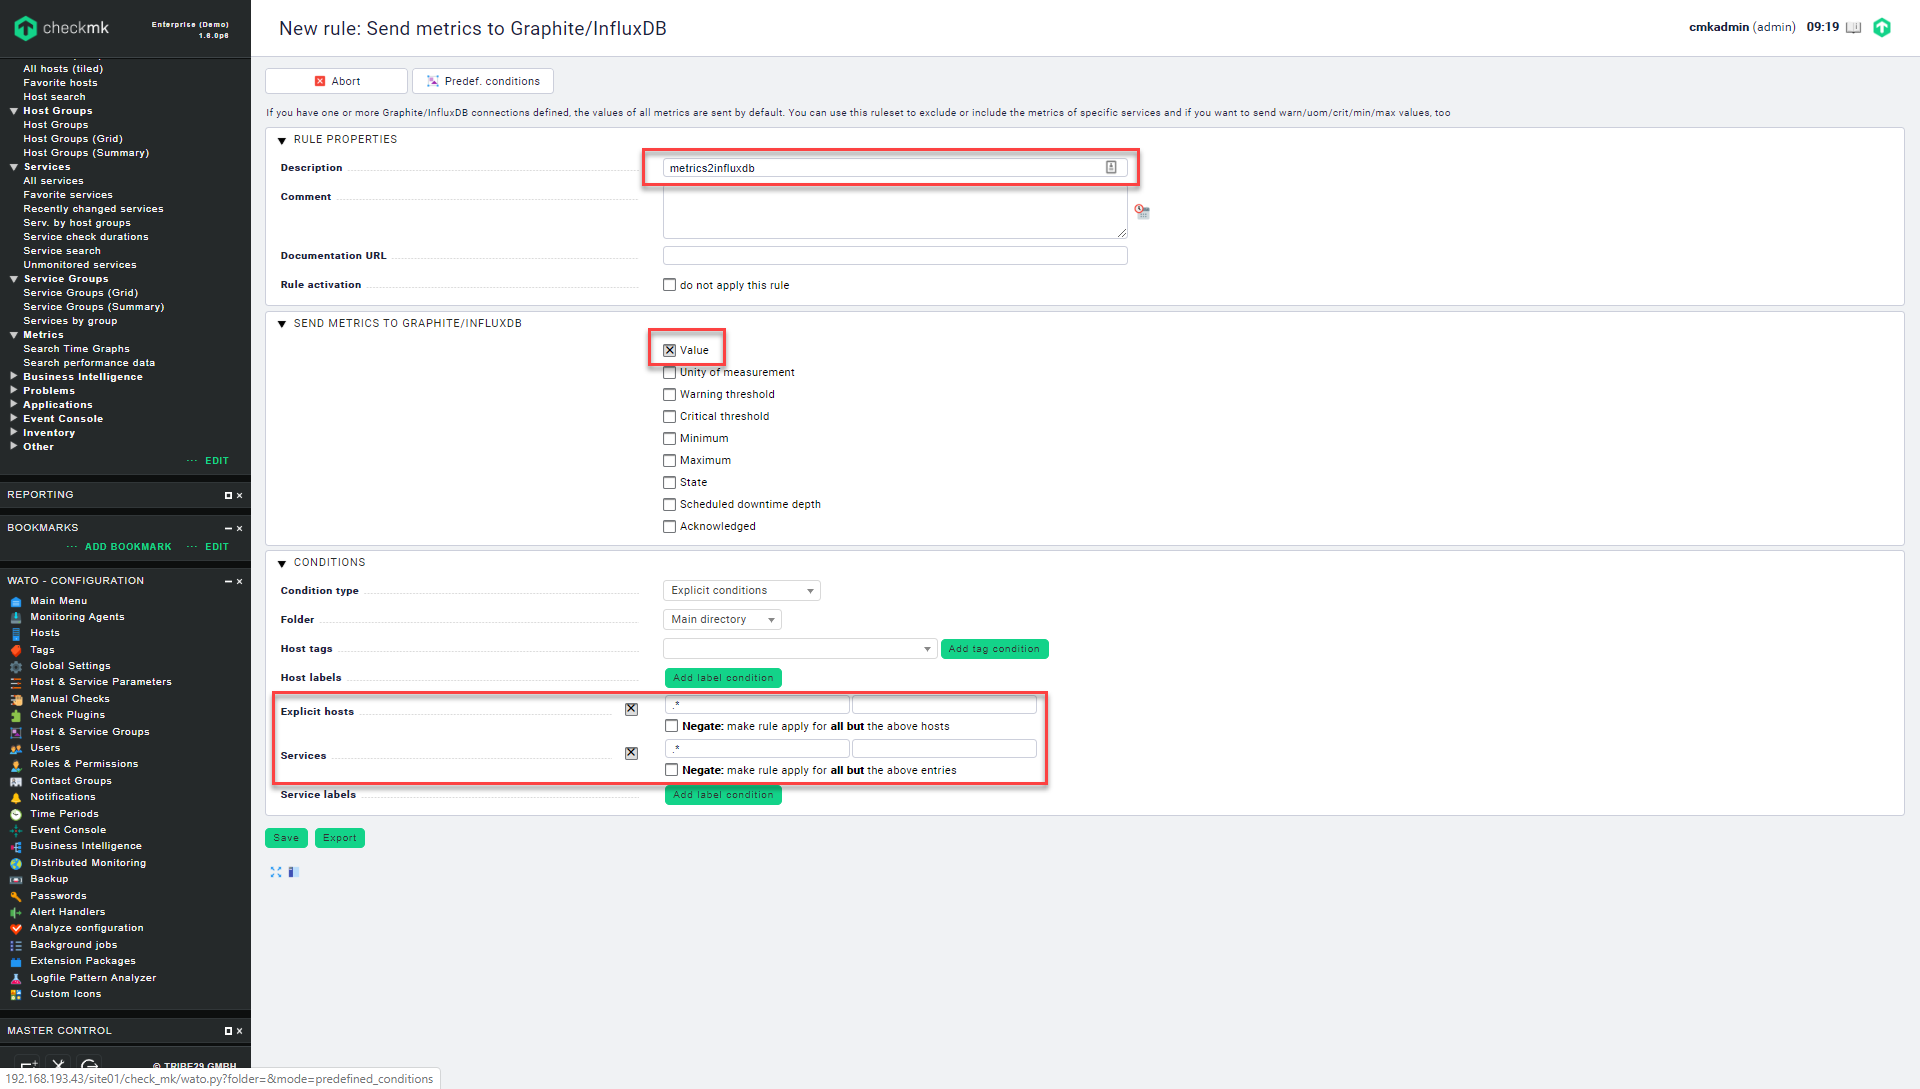Image resolution: width=1920 pixels, height=1089 pixels.
Task: Collapse the Rule Properties section
Action: 282,140
